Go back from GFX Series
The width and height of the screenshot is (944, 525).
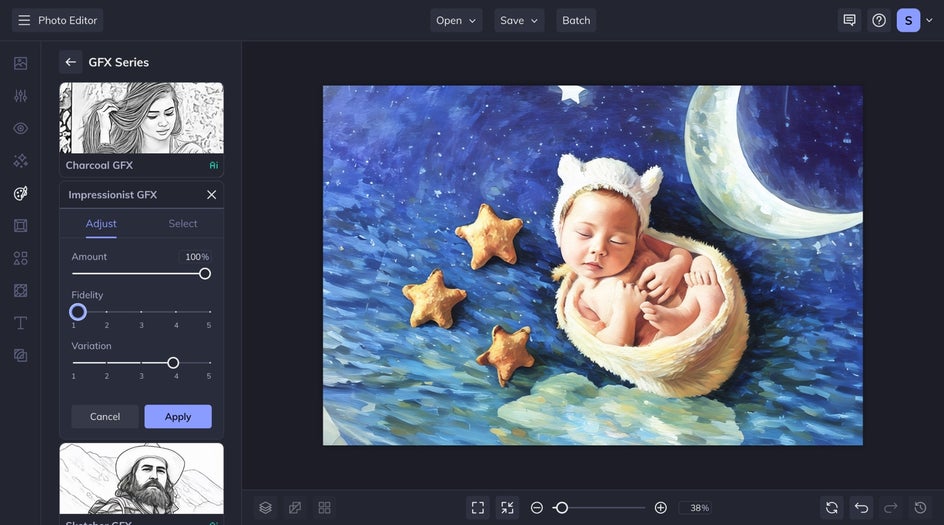pyautogui.click(x=70, y=62)
